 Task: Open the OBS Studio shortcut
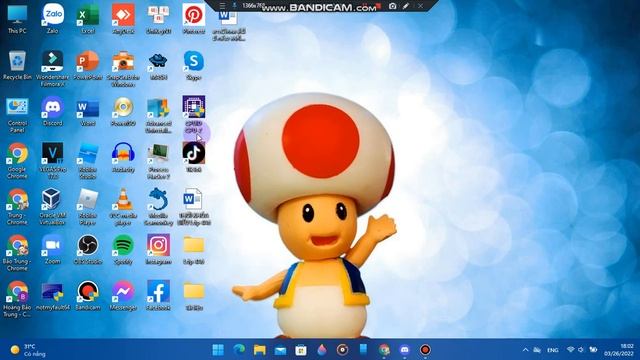click(88, 250)
